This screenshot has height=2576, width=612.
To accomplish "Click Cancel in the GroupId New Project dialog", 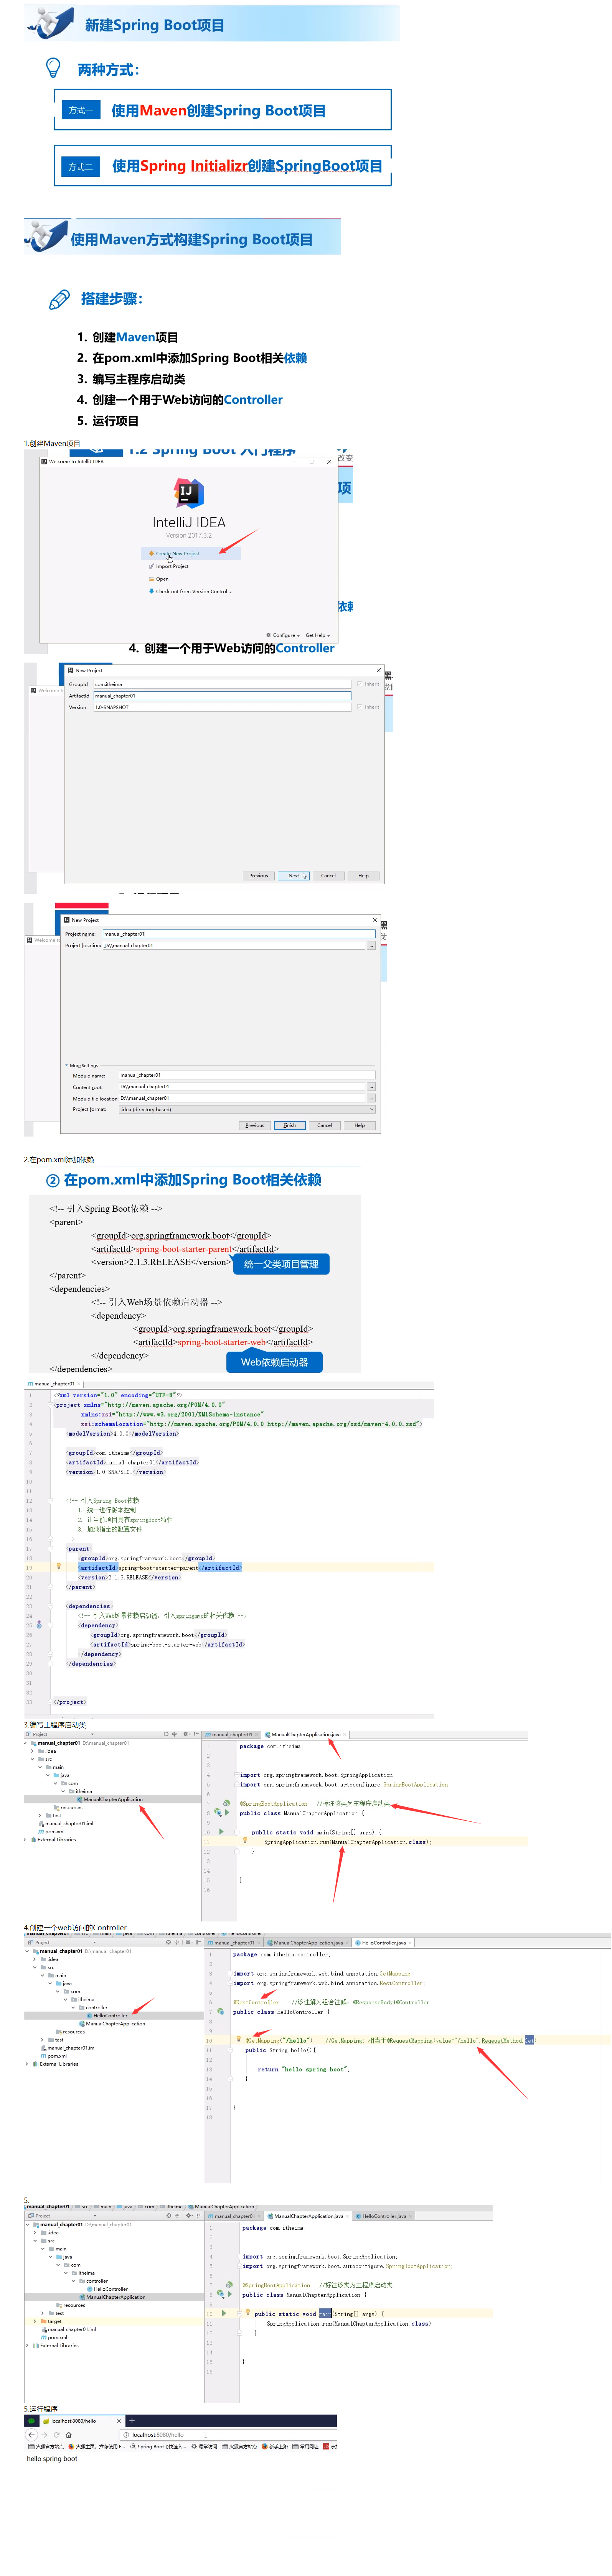I will 328,876.
